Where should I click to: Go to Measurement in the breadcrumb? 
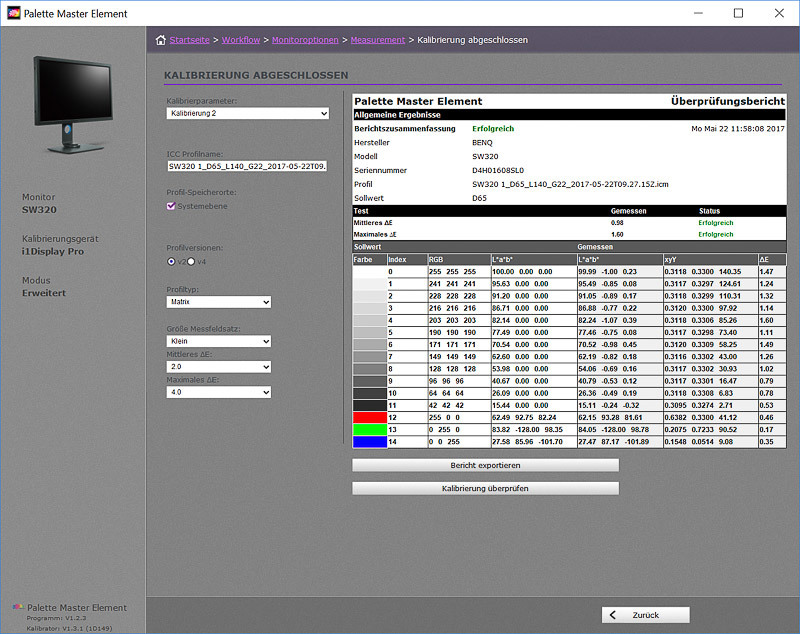click(x=378, y=40)
